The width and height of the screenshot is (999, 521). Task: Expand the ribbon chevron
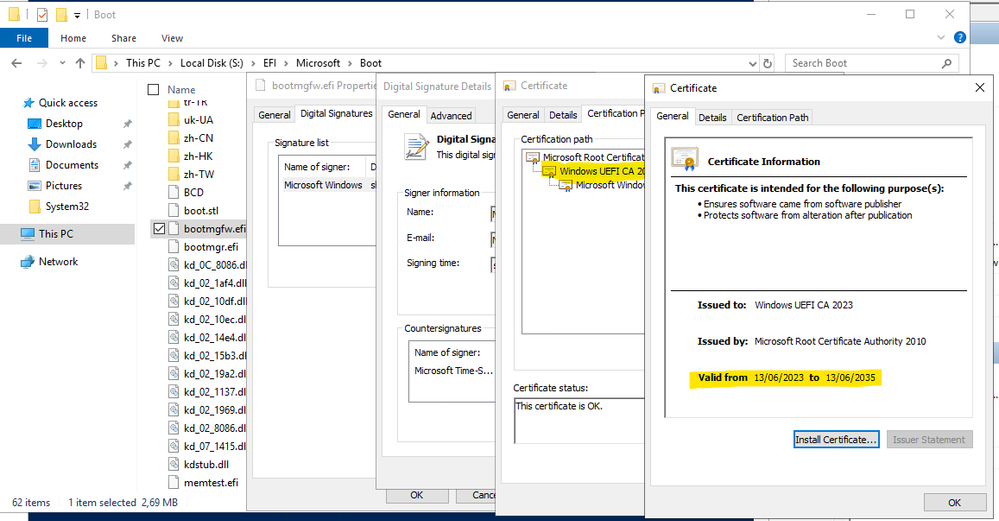[940, 38]
